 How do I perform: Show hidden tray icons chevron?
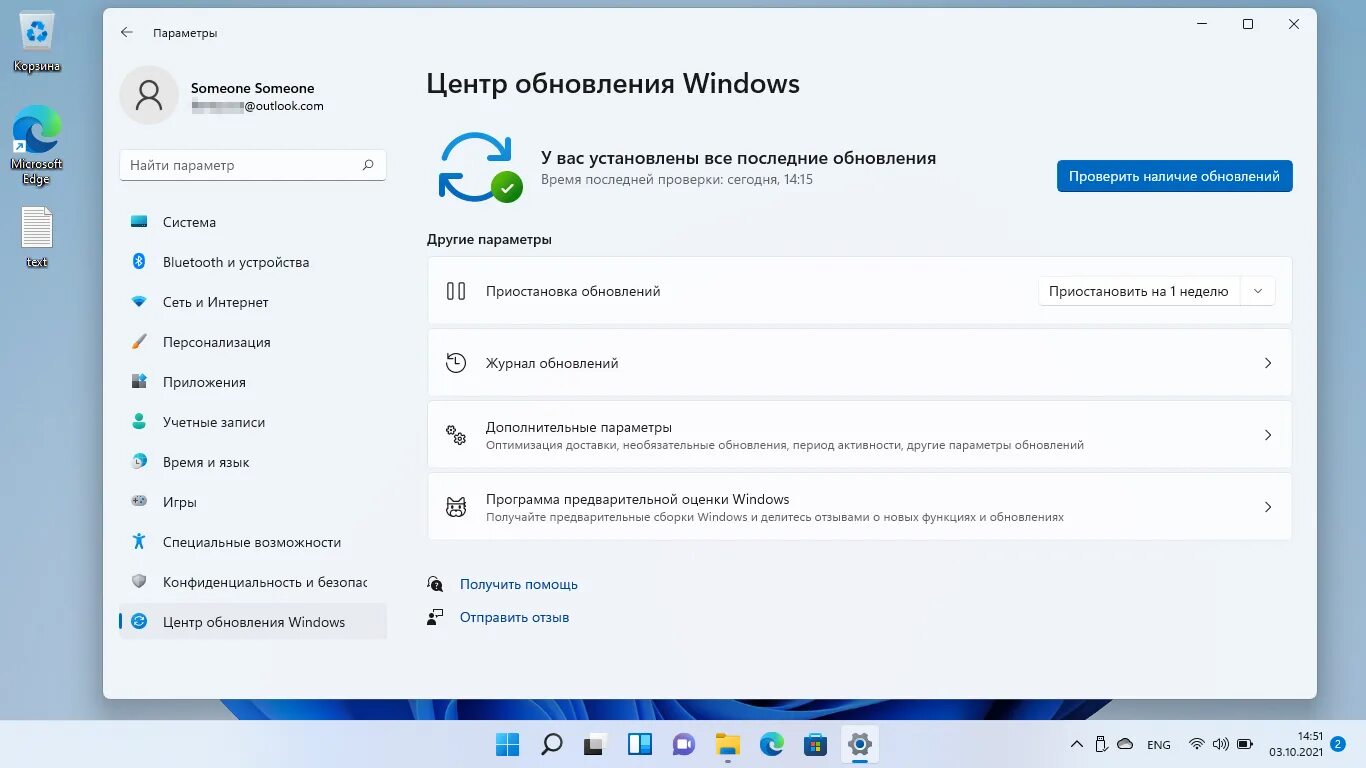click(x=1077, y=744)
